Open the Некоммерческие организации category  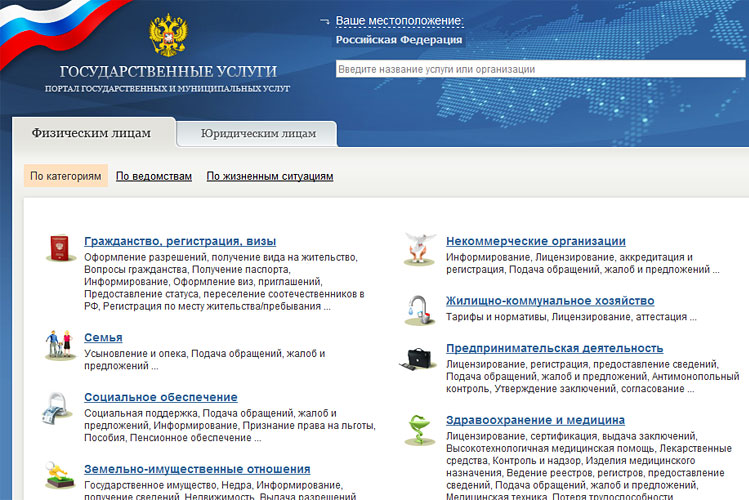[536, 241]
